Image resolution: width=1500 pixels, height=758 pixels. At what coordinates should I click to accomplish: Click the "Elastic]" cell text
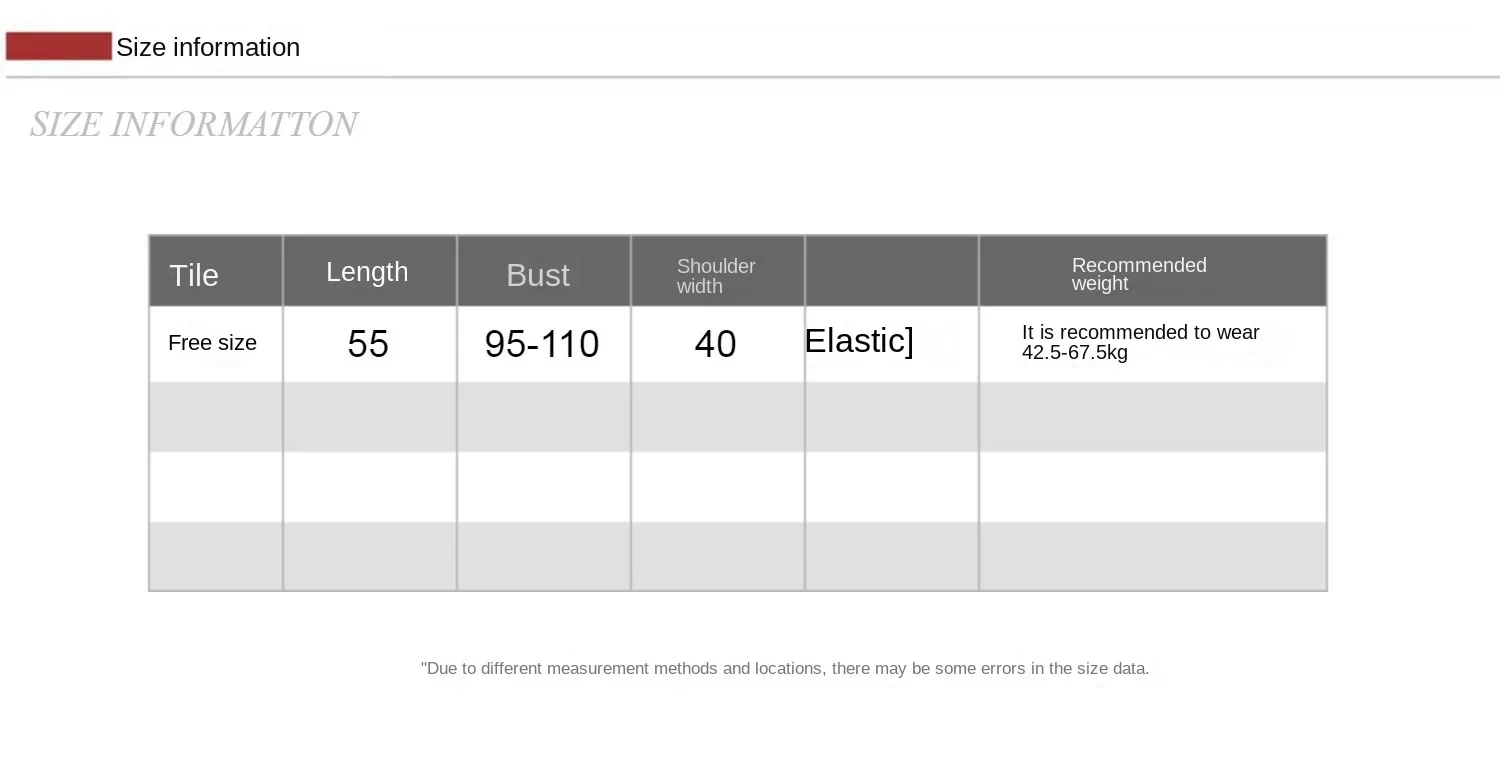pos(859,341)
